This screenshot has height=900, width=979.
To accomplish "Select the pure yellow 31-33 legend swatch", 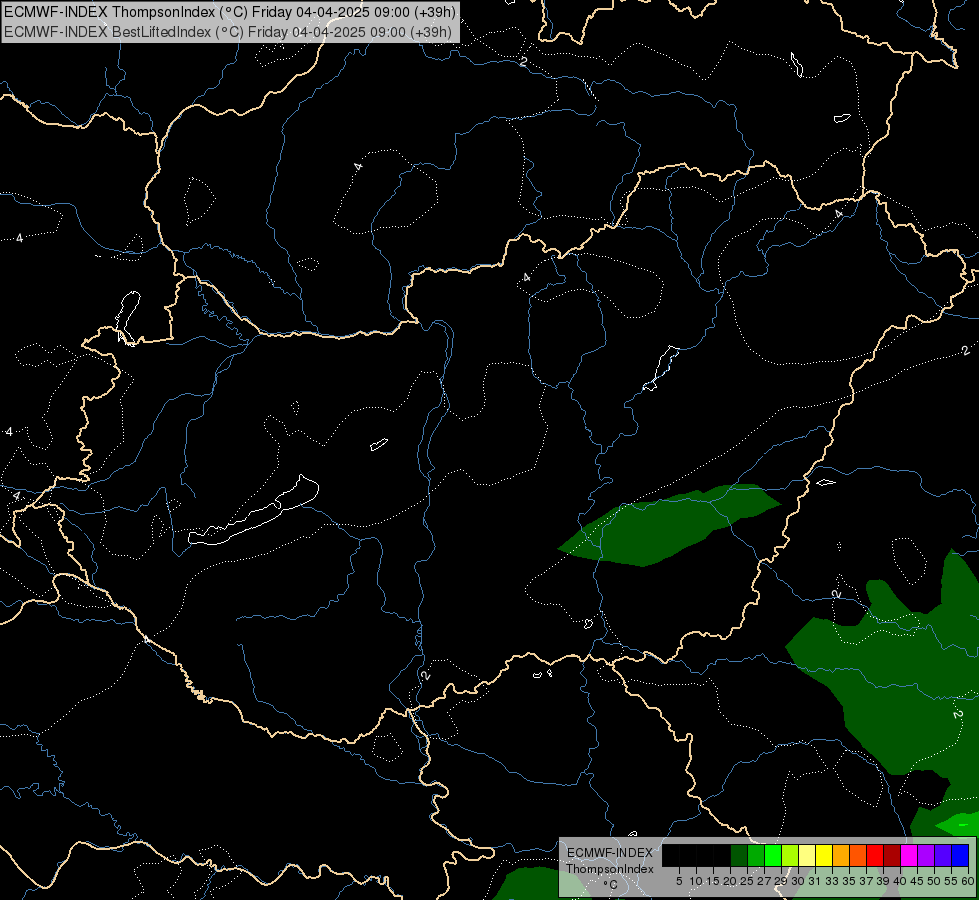I will [824, 855].
